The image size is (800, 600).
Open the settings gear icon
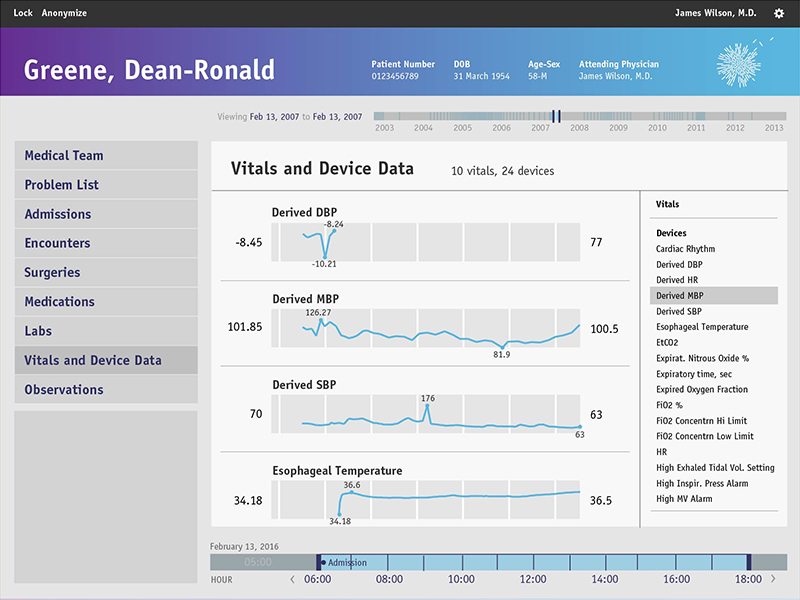(779, 13)
